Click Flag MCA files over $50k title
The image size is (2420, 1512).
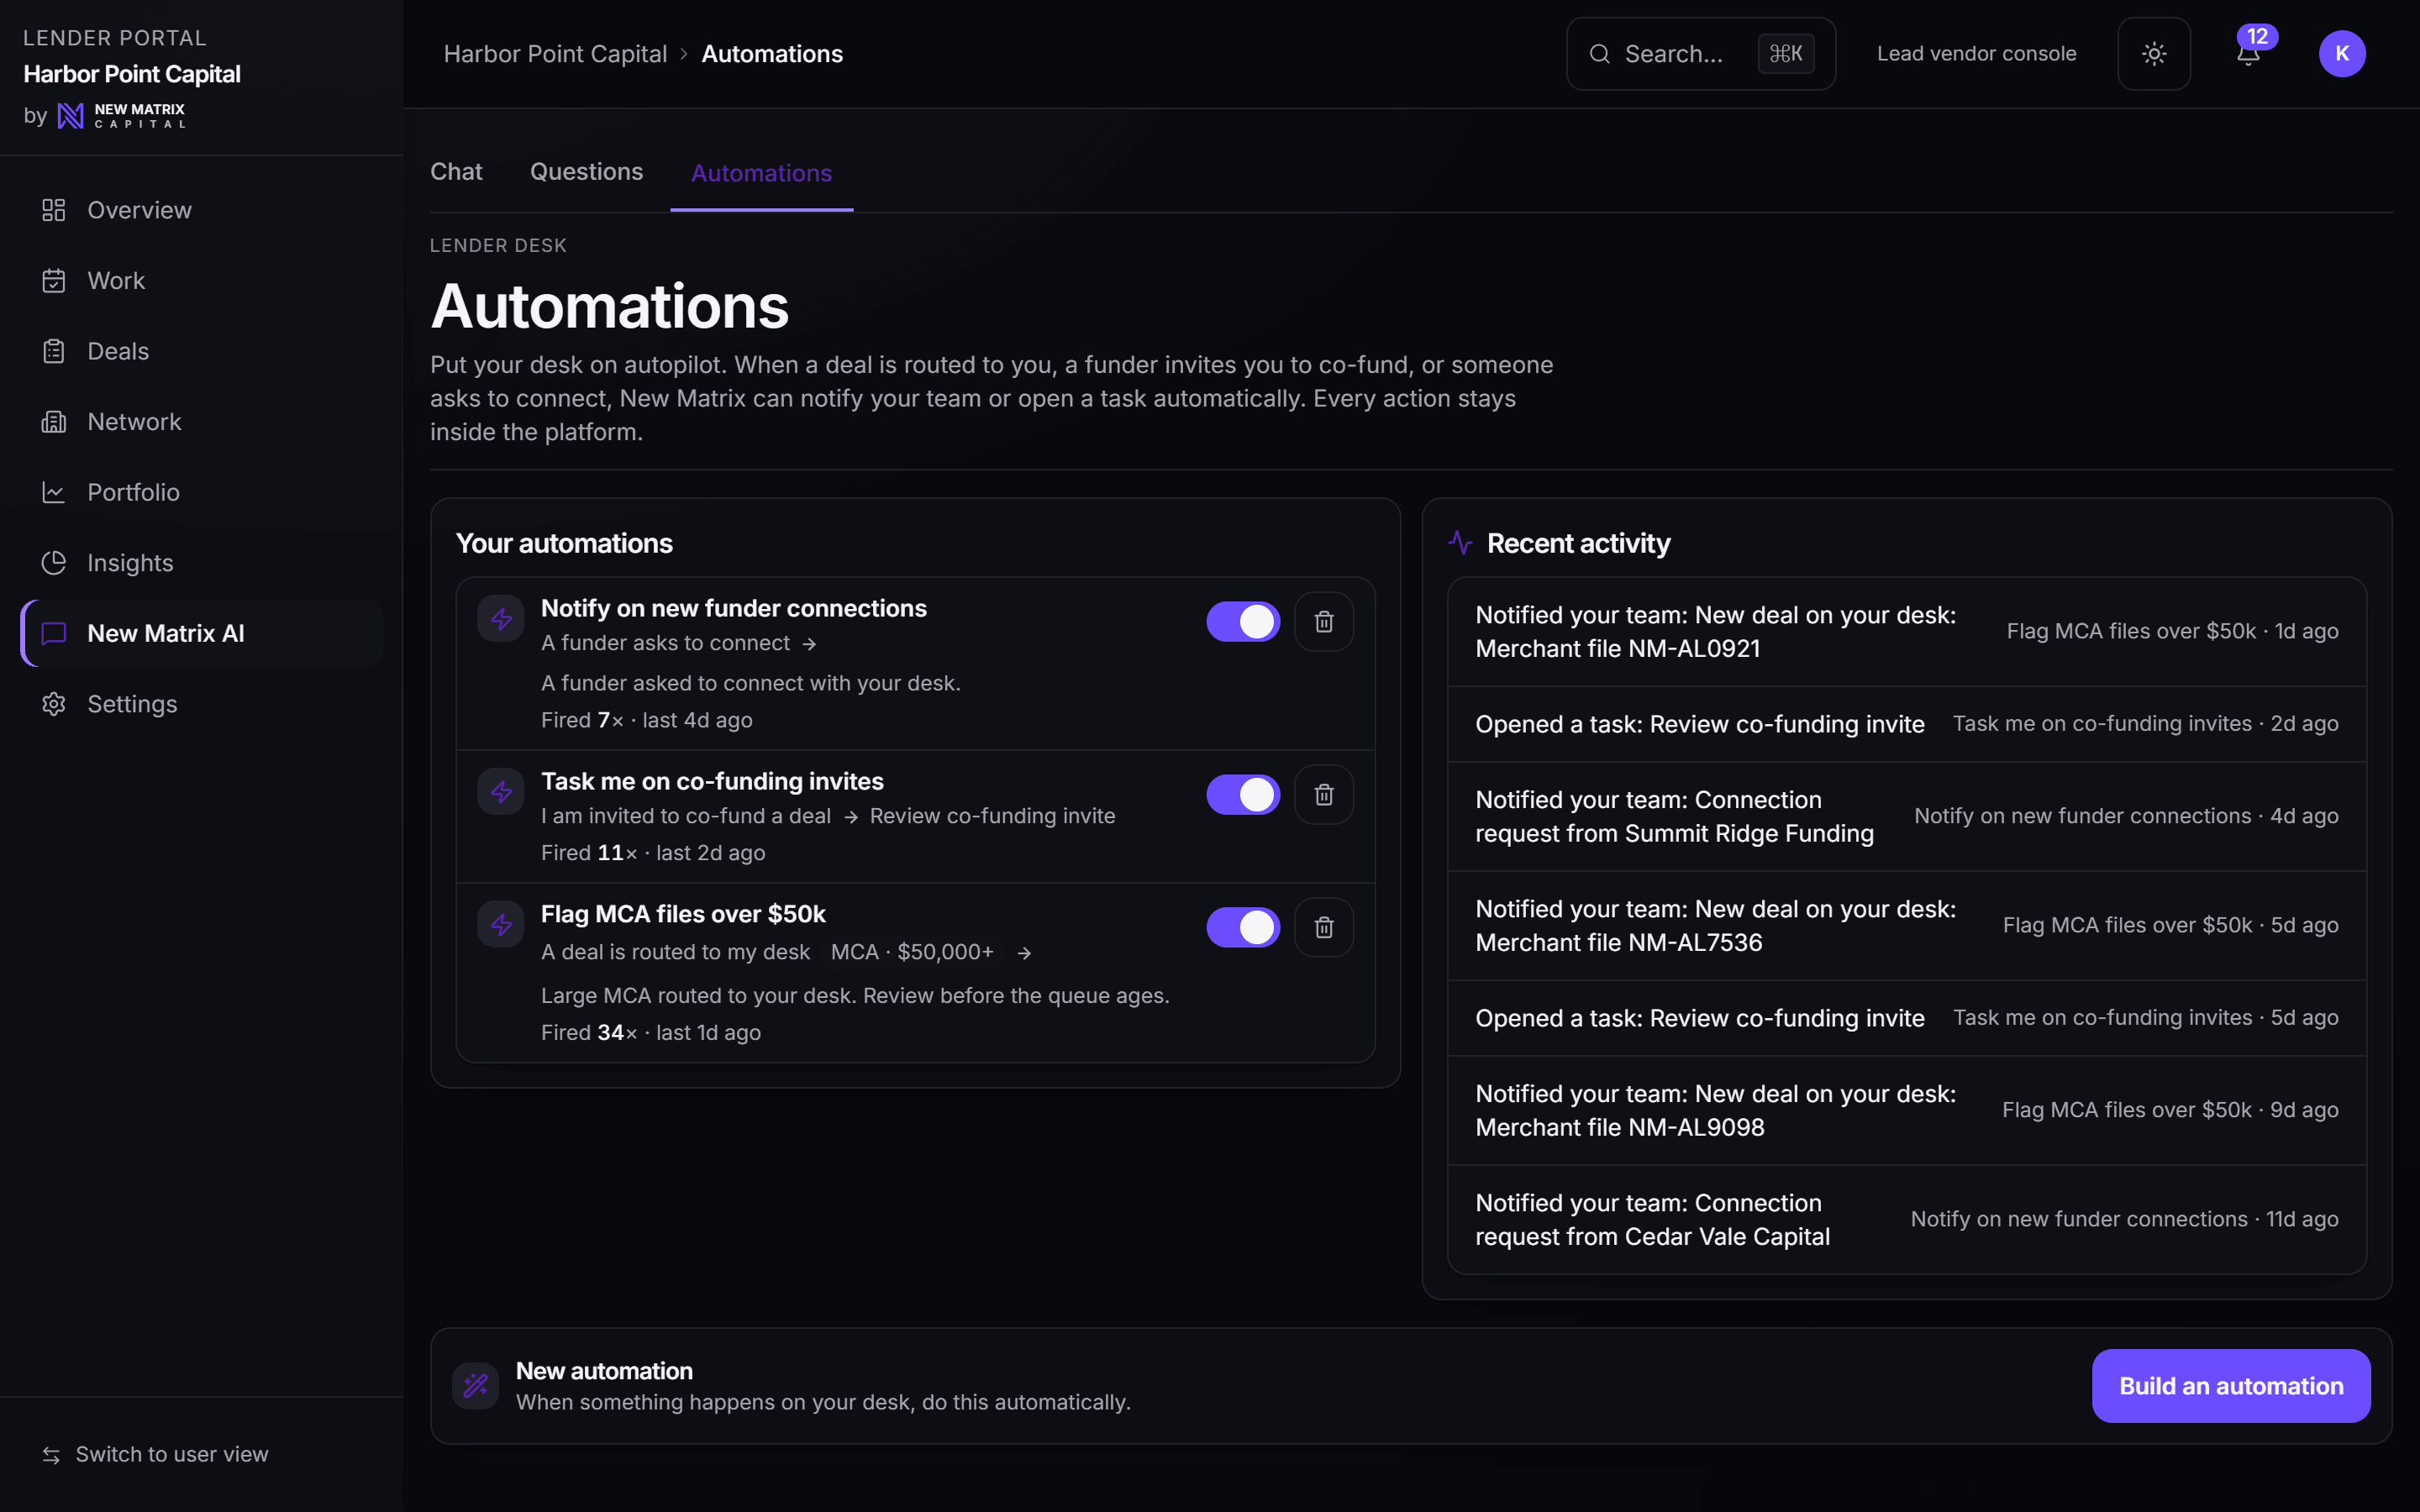pyautogui.click(x=683, y=914)
